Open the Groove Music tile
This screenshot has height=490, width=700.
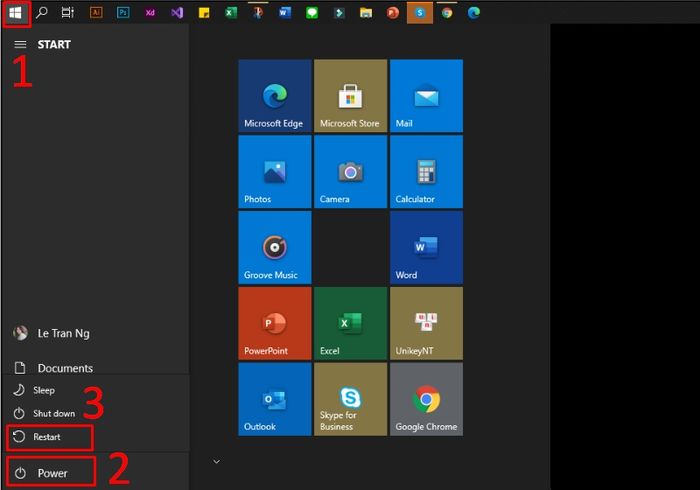pos(275,247)
